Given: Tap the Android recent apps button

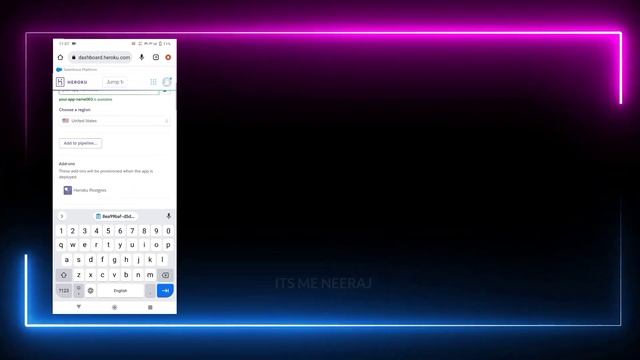Looking at the screenshot, I should [x=150, y=307].
